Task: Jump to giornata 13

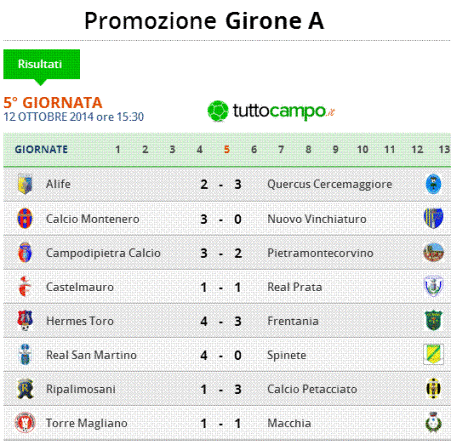Action: (444, 149)
